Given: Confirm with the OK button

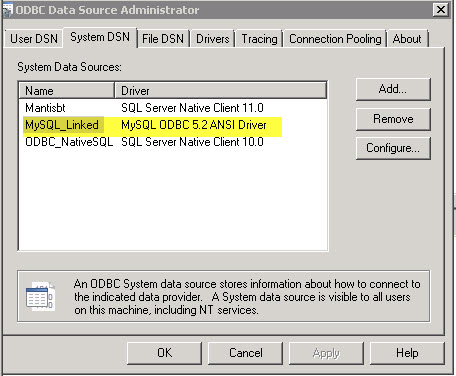Looking at the screenshot, I should point(164,353).
